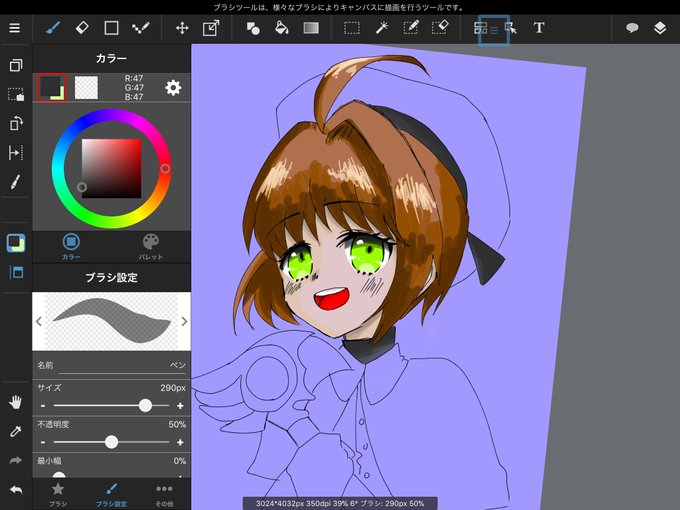Select the Text tool
The image size is (680, 510).
click(x=539, y=28)
